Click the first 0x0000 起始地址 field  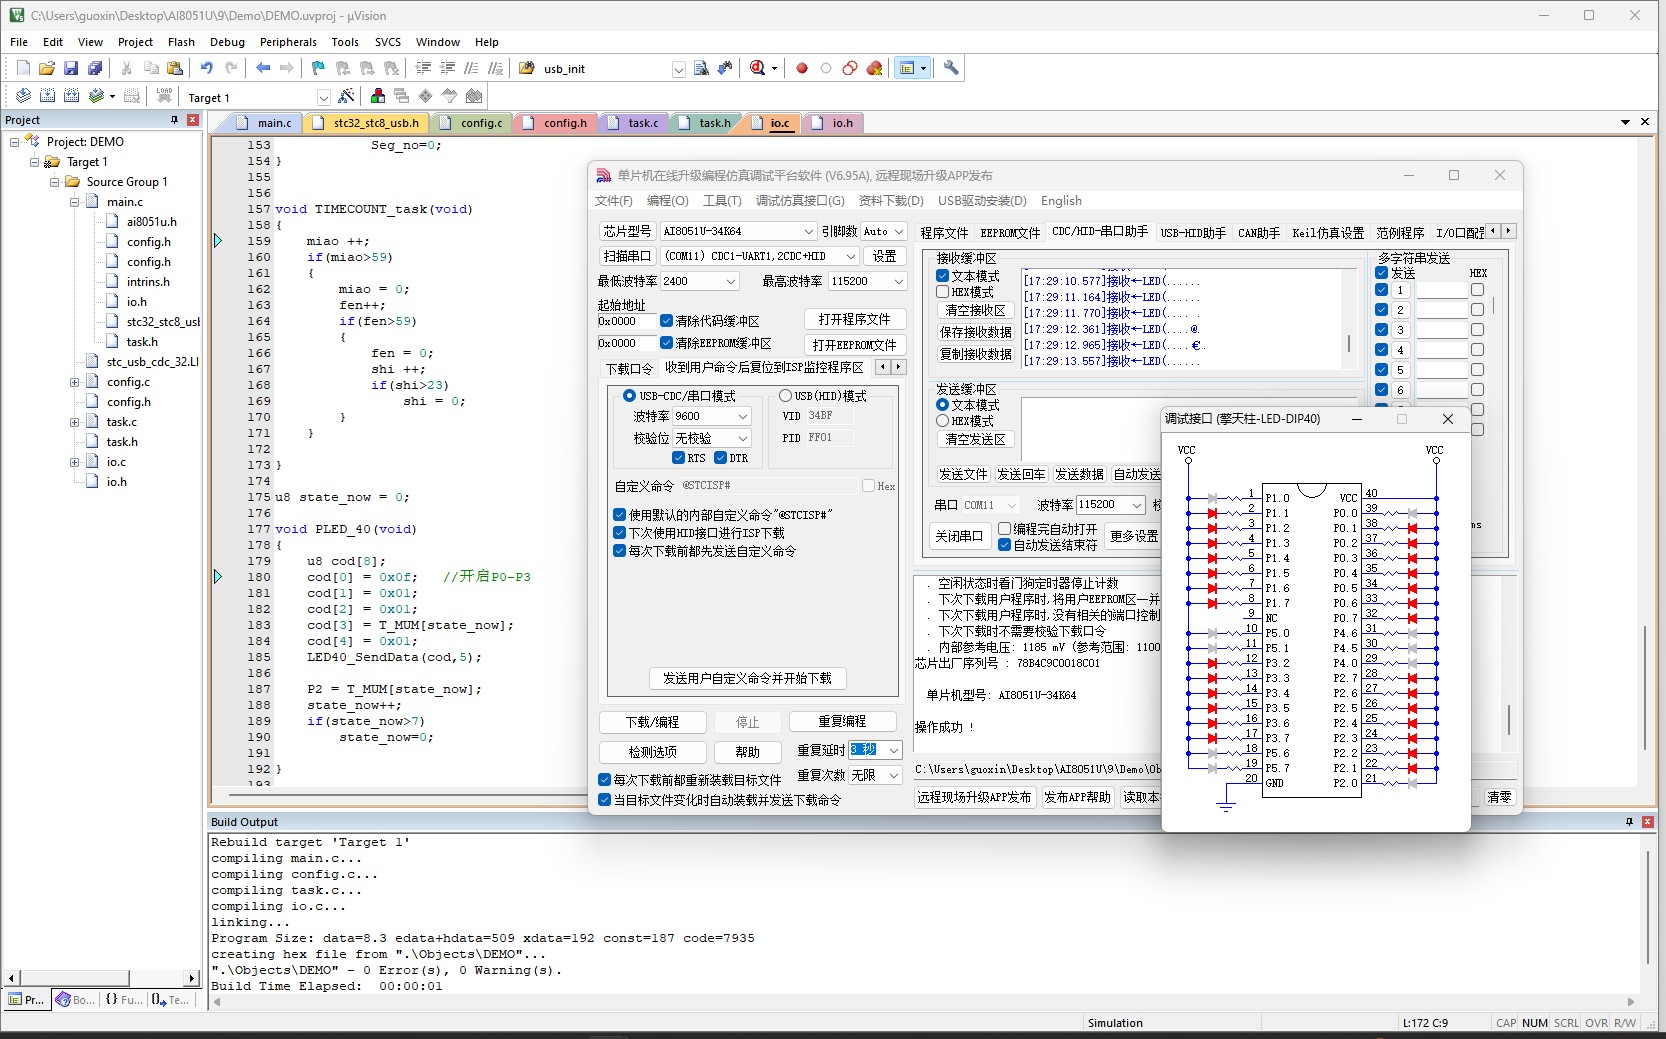(626, 321)
